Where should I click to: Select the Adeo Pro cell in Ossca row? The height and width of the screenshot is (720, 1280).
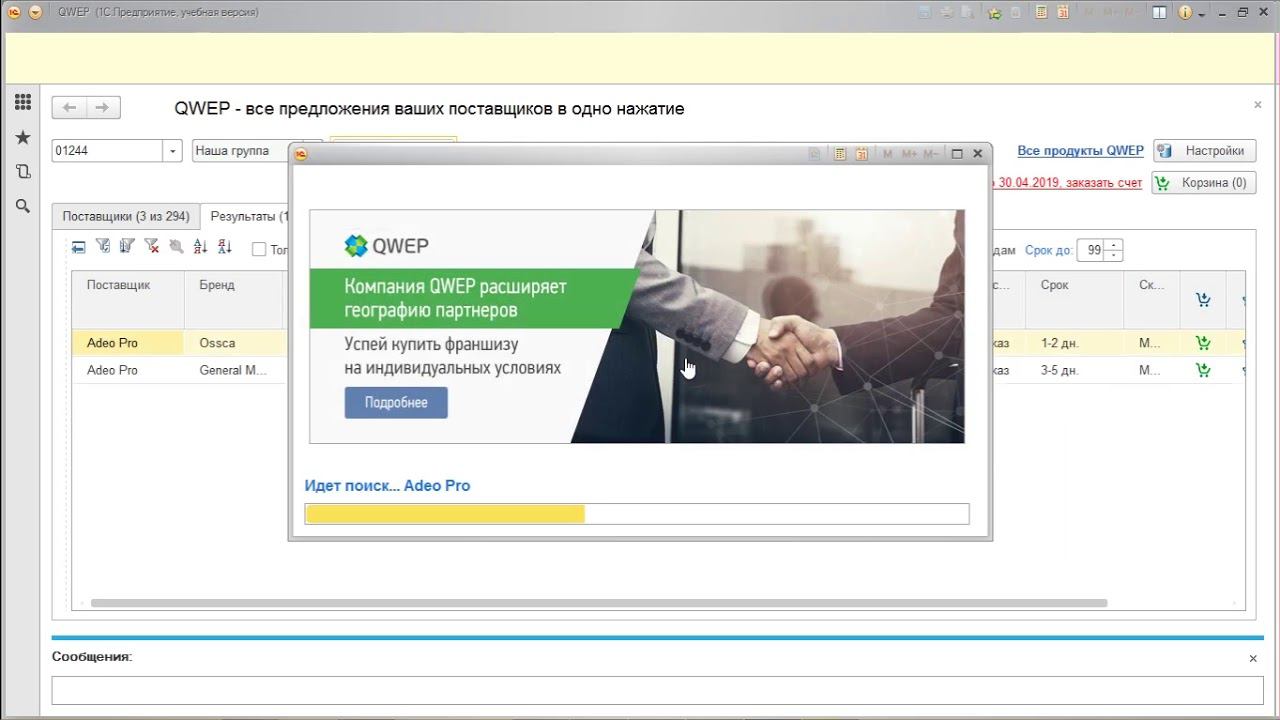pos(128,343)
